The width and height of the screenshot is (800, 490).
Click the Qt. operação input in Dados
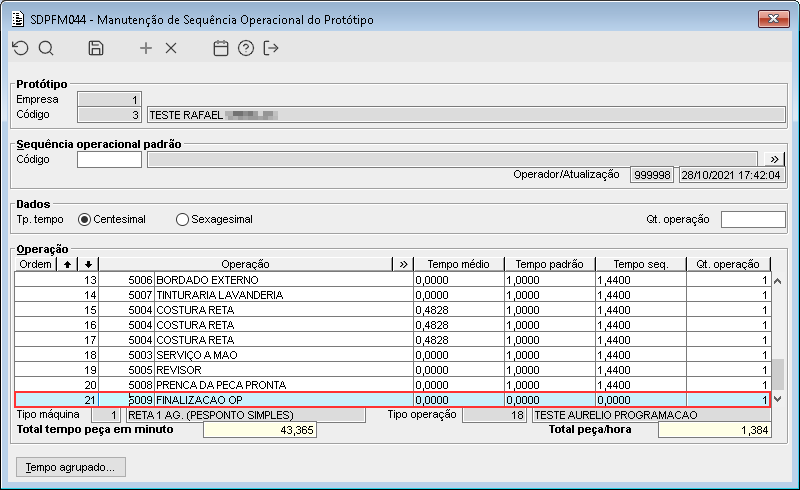point(753,219)
